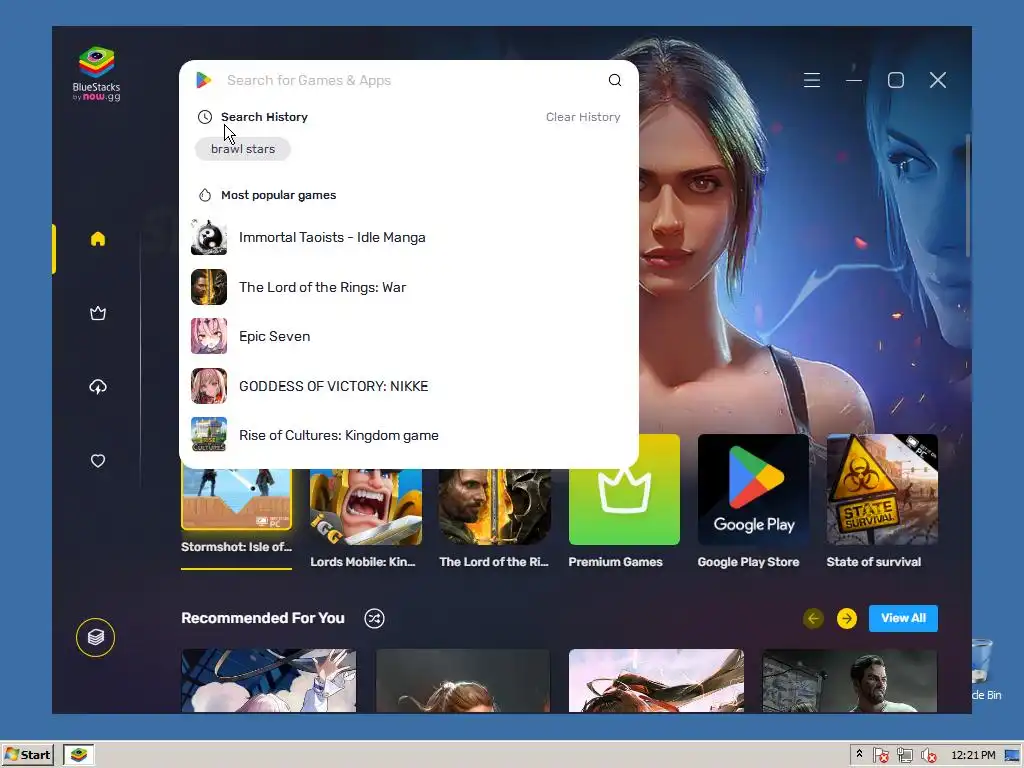The image size is (1024, 768).
Task: Click the BlueStacks logo
Action: coord(97,74)
